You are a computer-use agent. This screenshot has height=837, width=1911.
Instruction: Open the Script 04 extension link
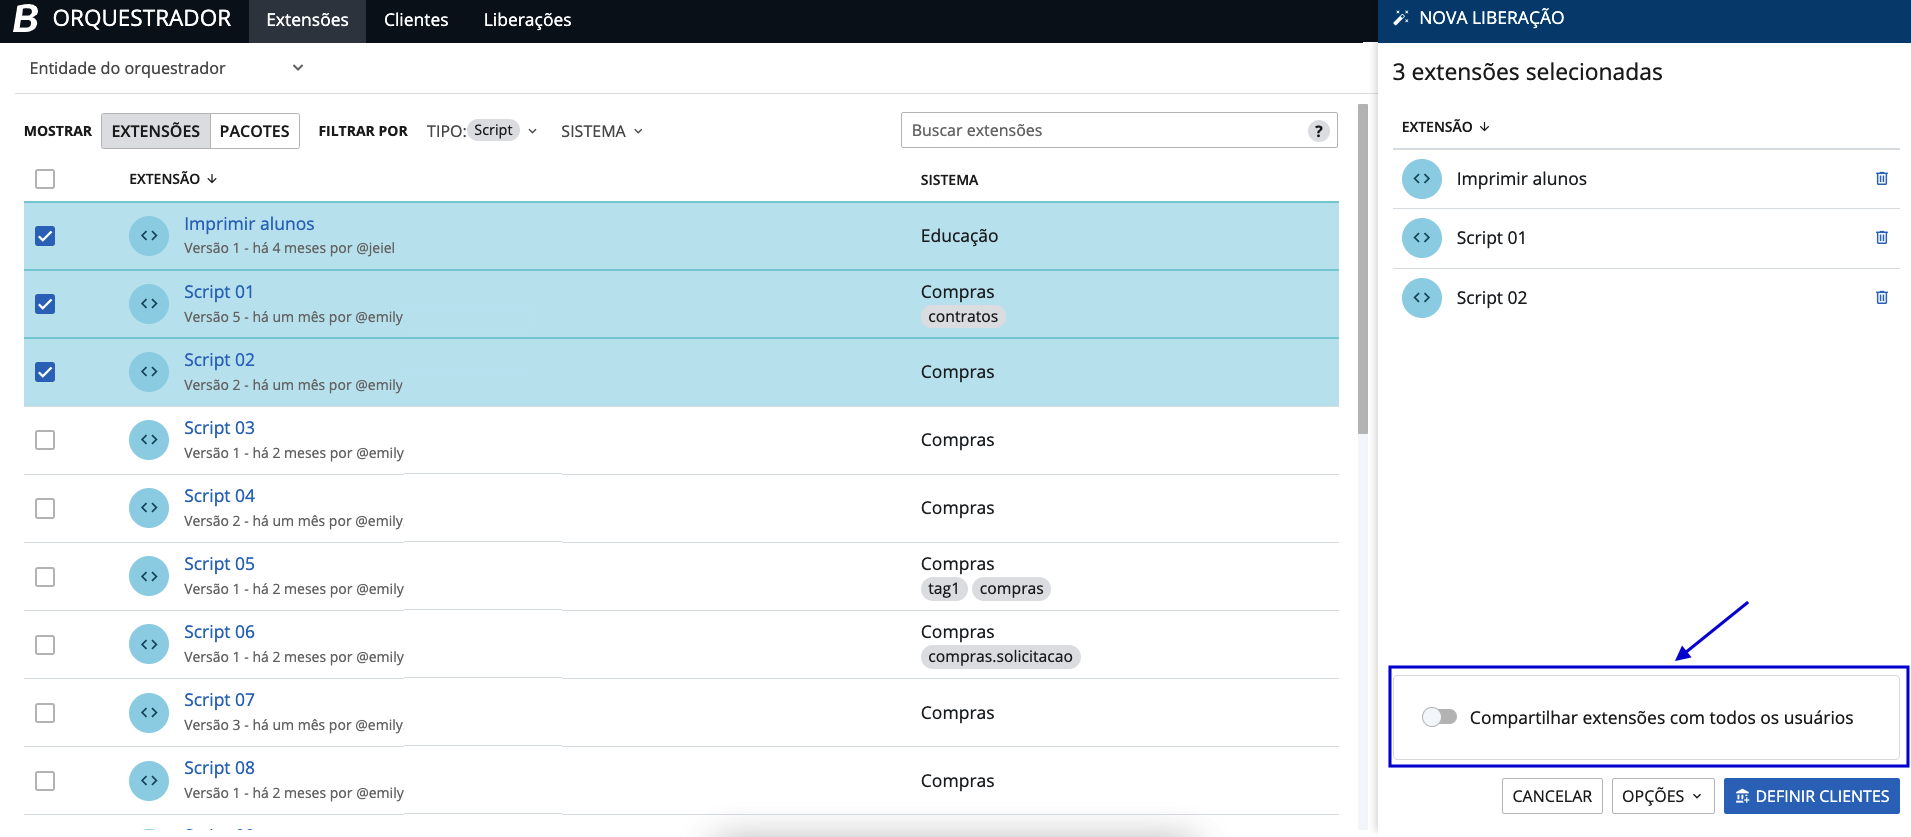[219, 496]
